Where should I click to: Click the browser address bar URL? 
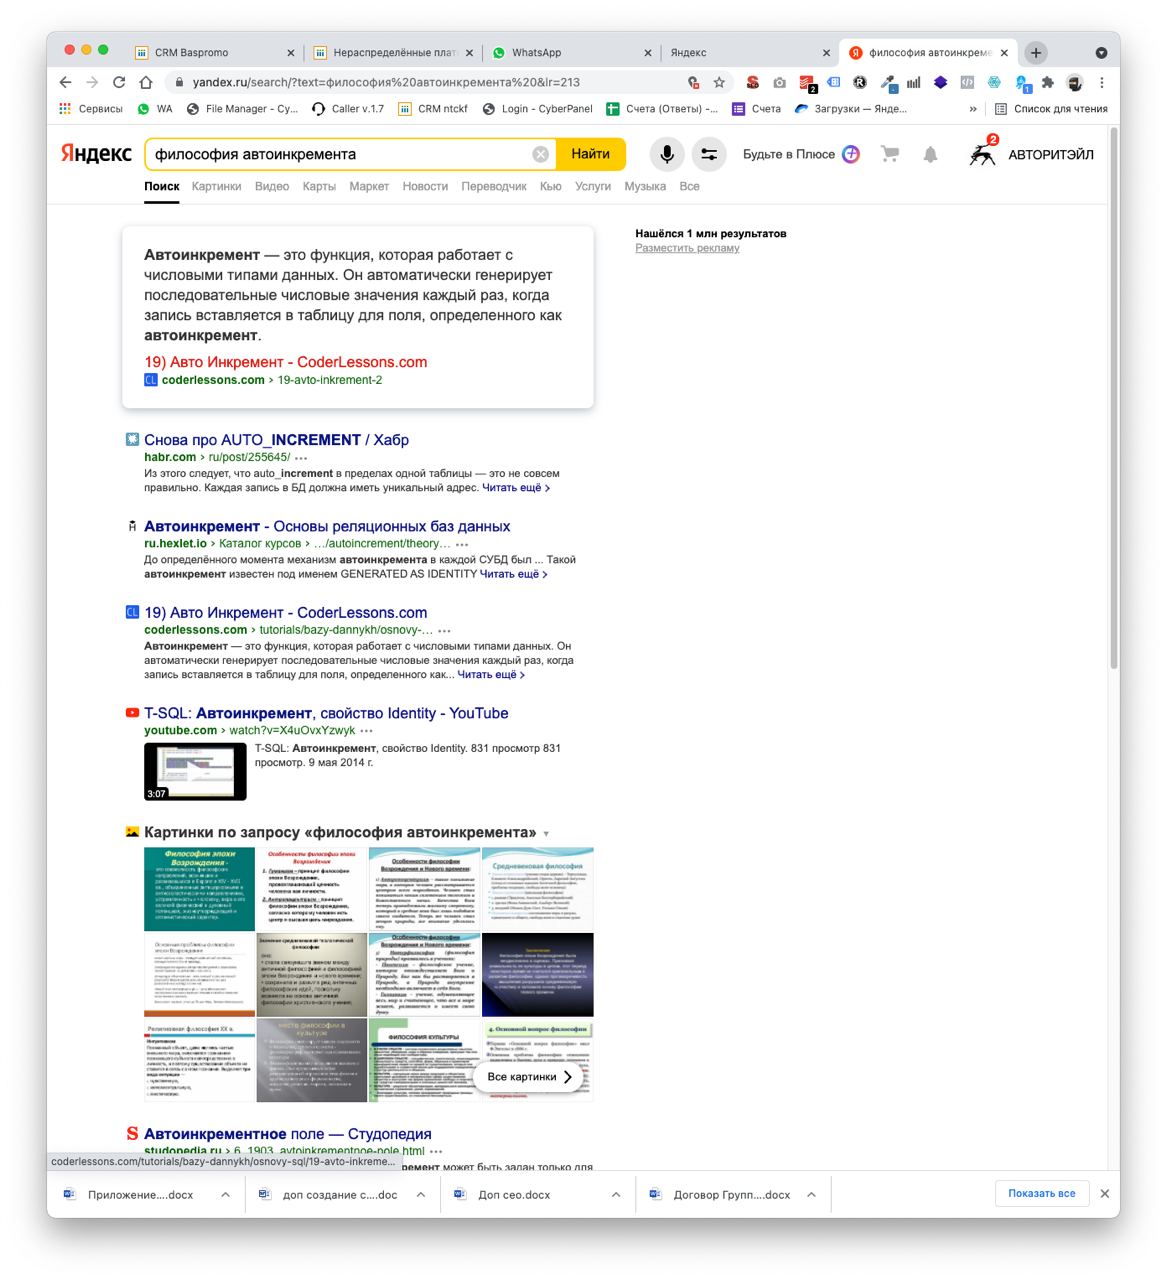(386, 82)
